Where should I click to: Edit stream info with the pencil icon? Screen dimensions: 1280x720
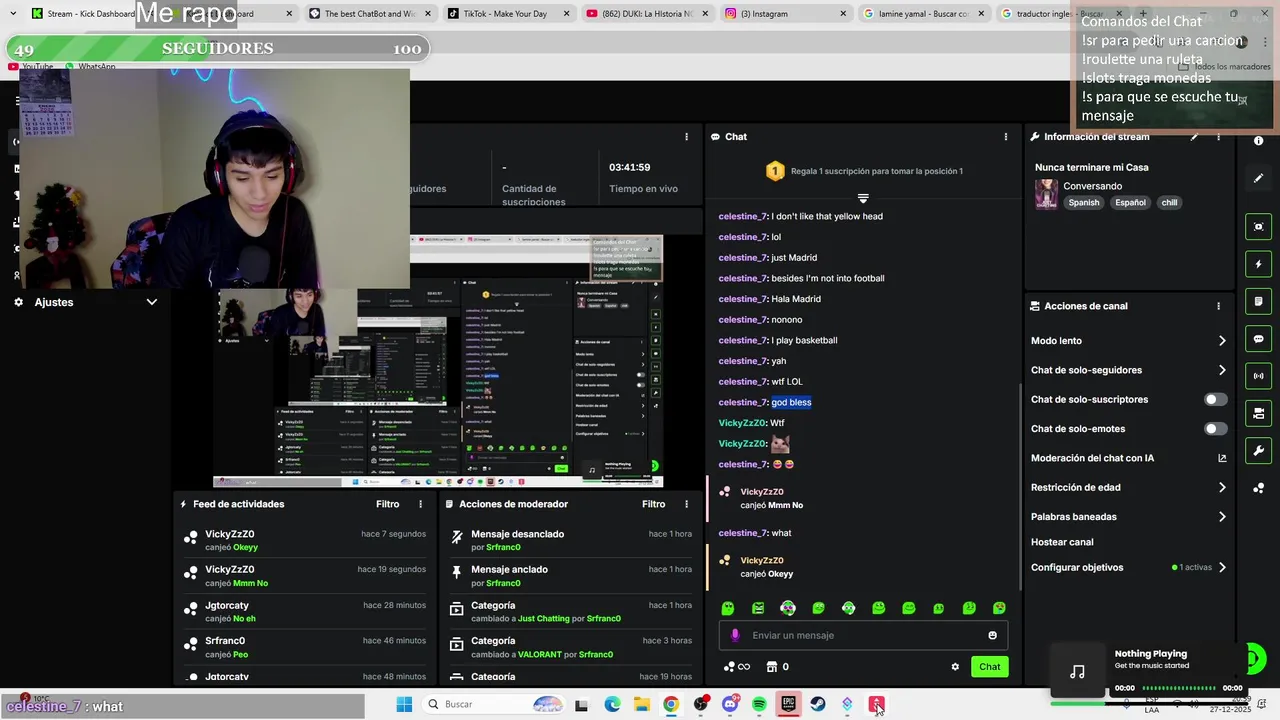(x=1194, y=137)
